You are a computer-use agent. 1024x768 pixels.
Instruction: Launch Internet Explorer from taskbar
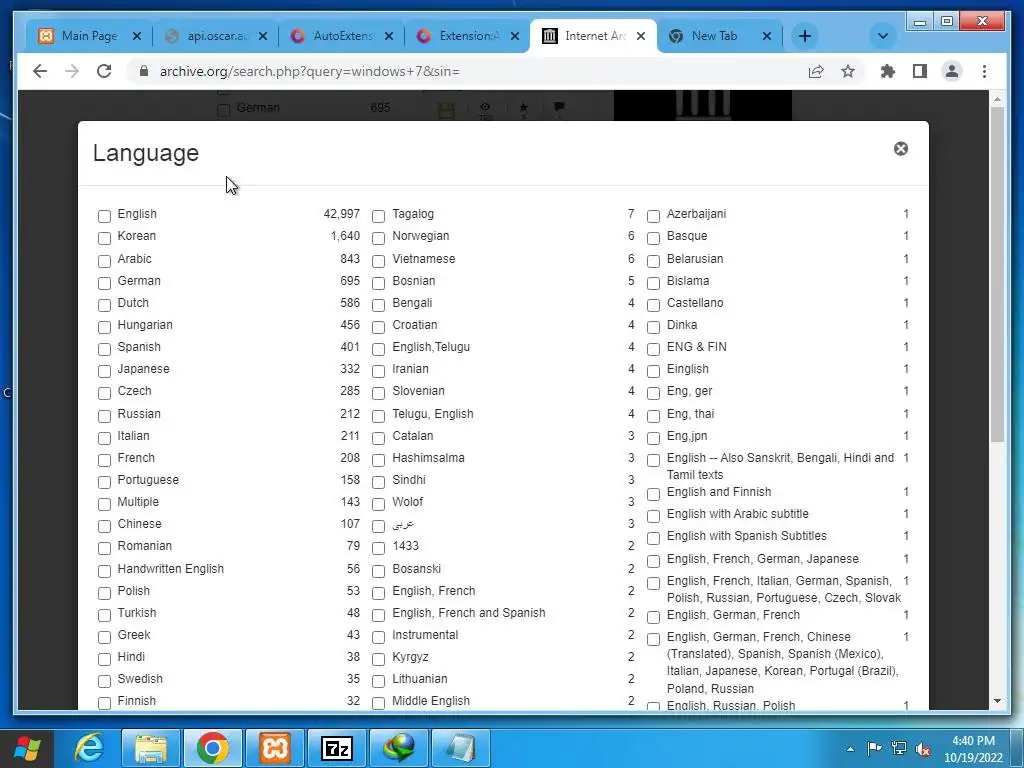(89, 748)
